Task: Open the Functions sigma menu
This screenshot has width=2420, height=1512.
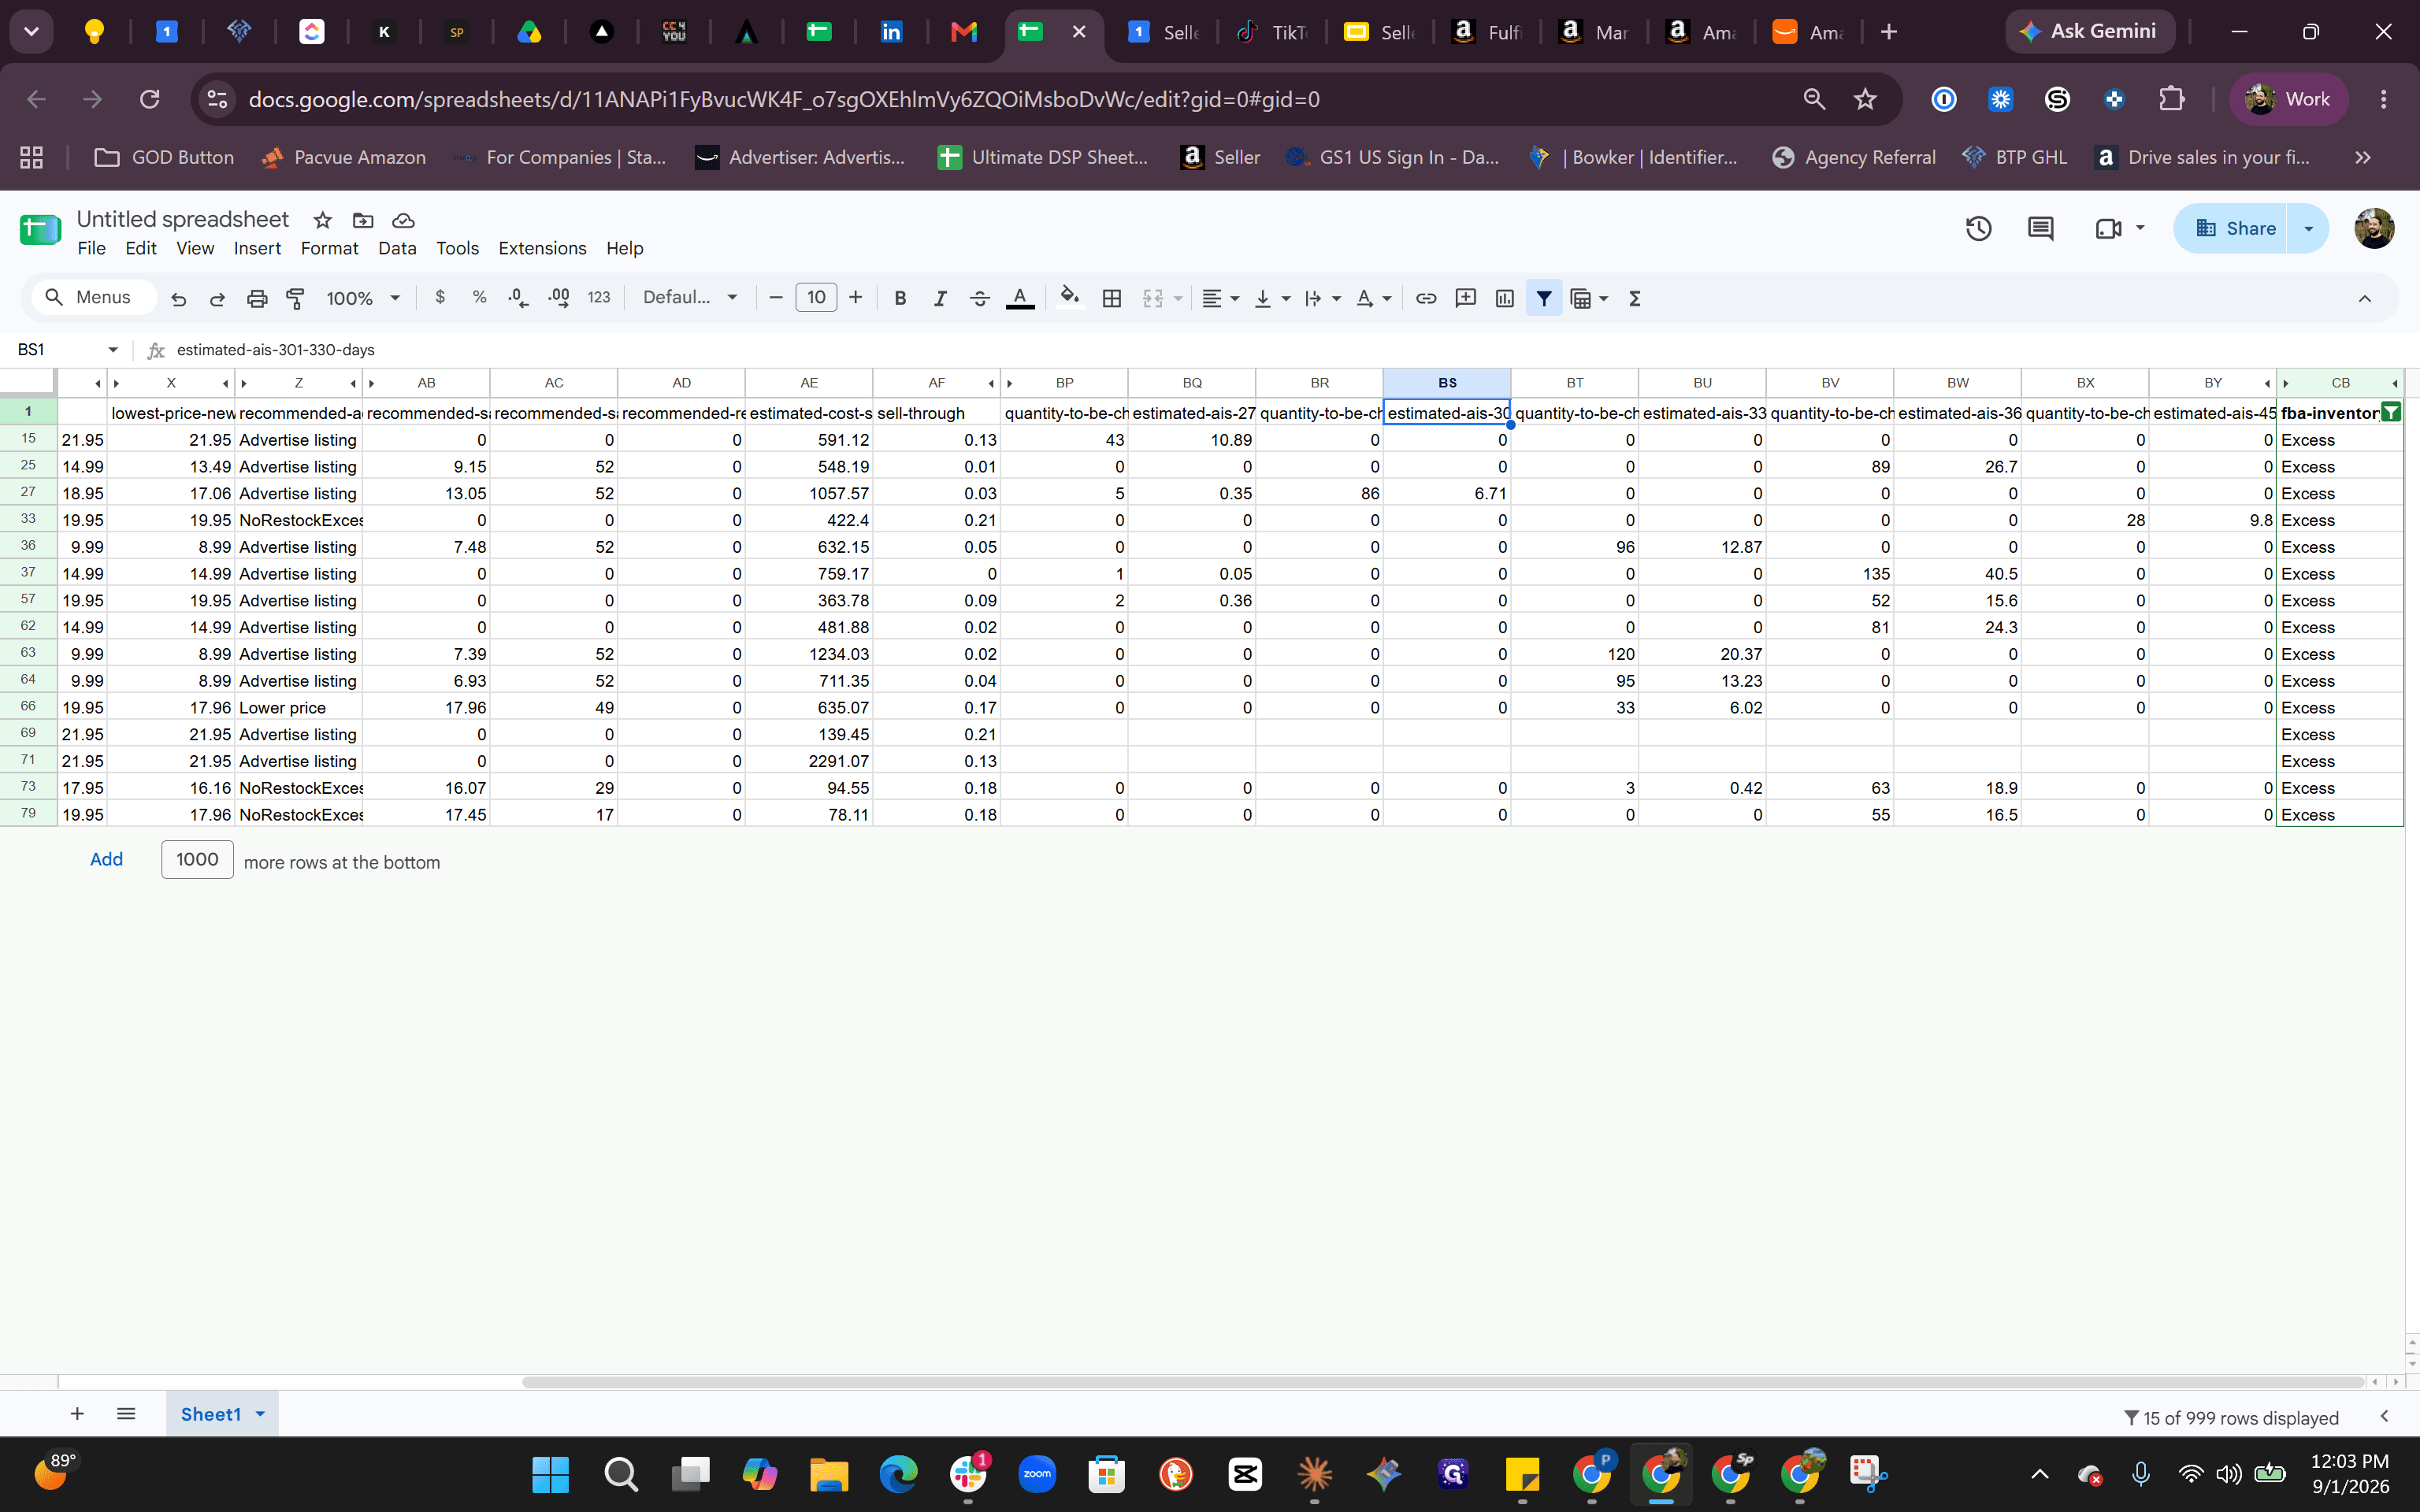Action: (1635, 298)
